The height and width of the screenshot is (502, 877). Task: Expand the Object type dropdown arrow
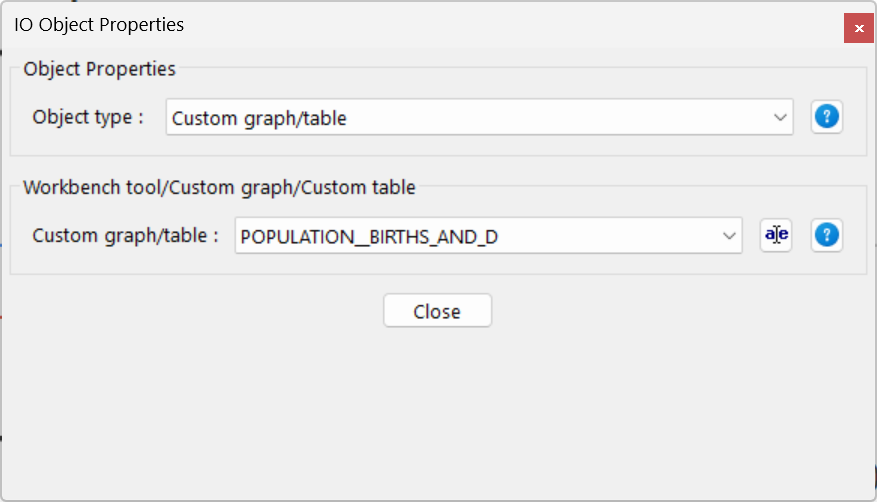pos(781,117)
